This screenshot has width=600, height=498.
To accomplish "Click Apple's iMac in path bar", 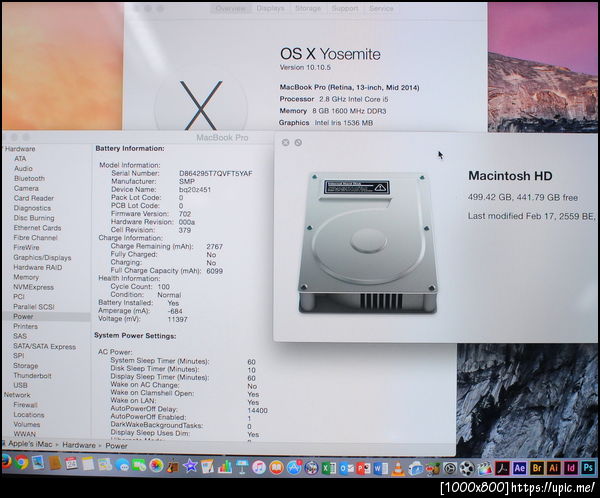I will [30, 444].
